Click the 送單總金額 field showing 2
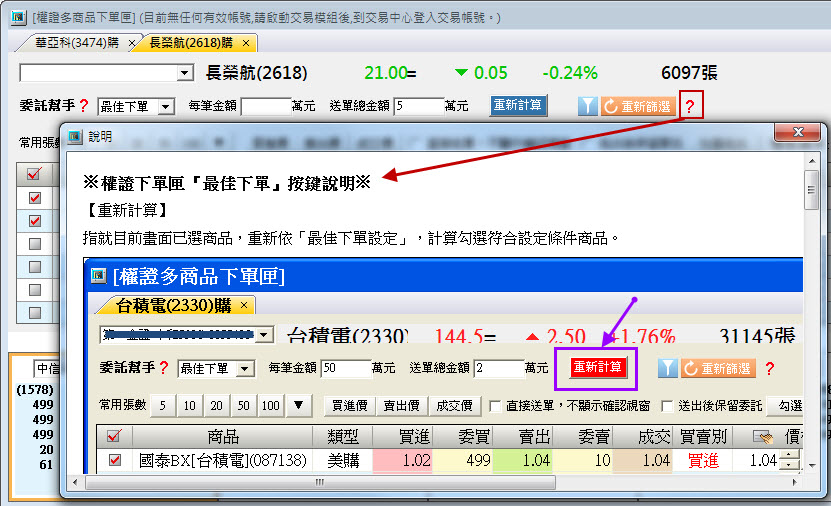 (x=499, y=368)
